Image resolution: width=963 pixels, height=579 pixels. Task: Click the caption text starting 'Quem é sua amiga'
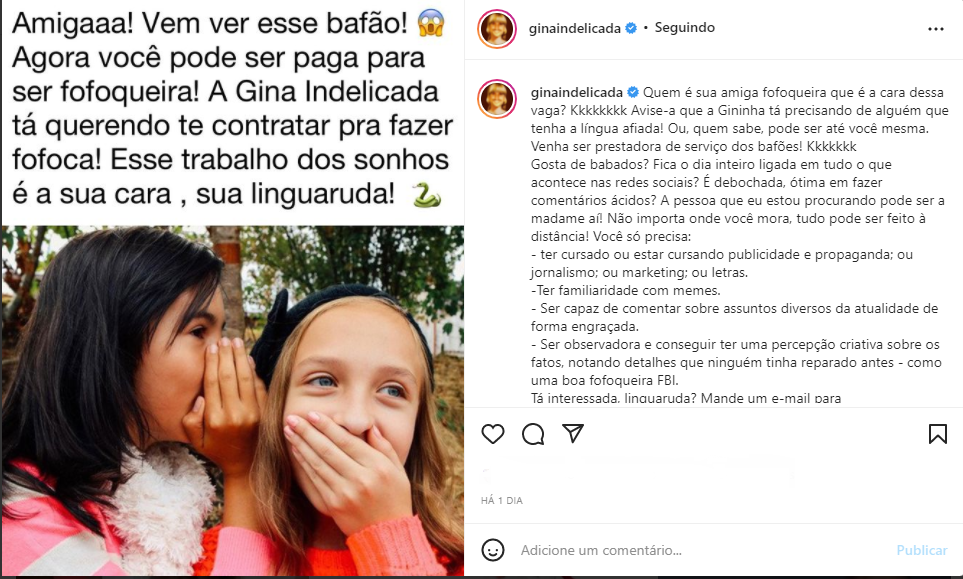pyautogui.click(x=739, y=245)
